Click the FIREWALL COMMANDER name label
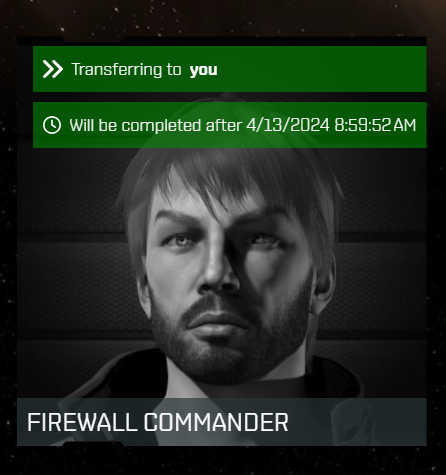446x475 pixels. point(158,422)
